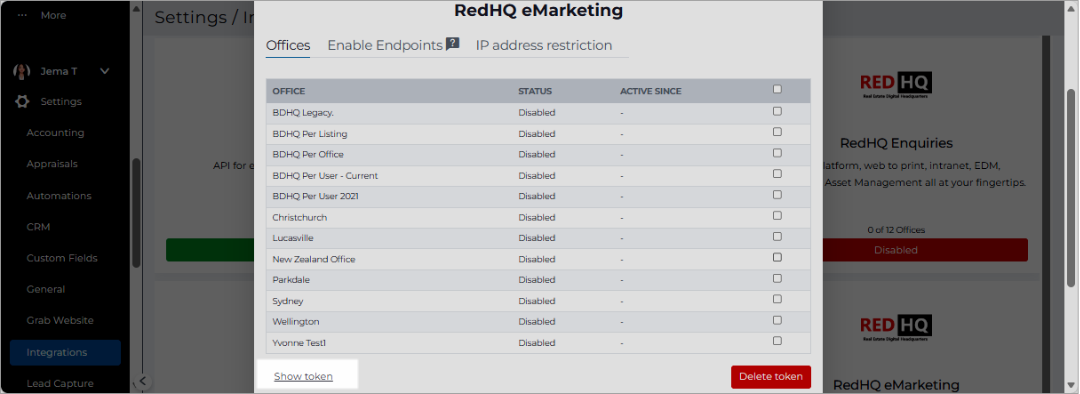Click the RedHQ Enquiries card title
Screen dimensions: 1080x394
point(896,143)
